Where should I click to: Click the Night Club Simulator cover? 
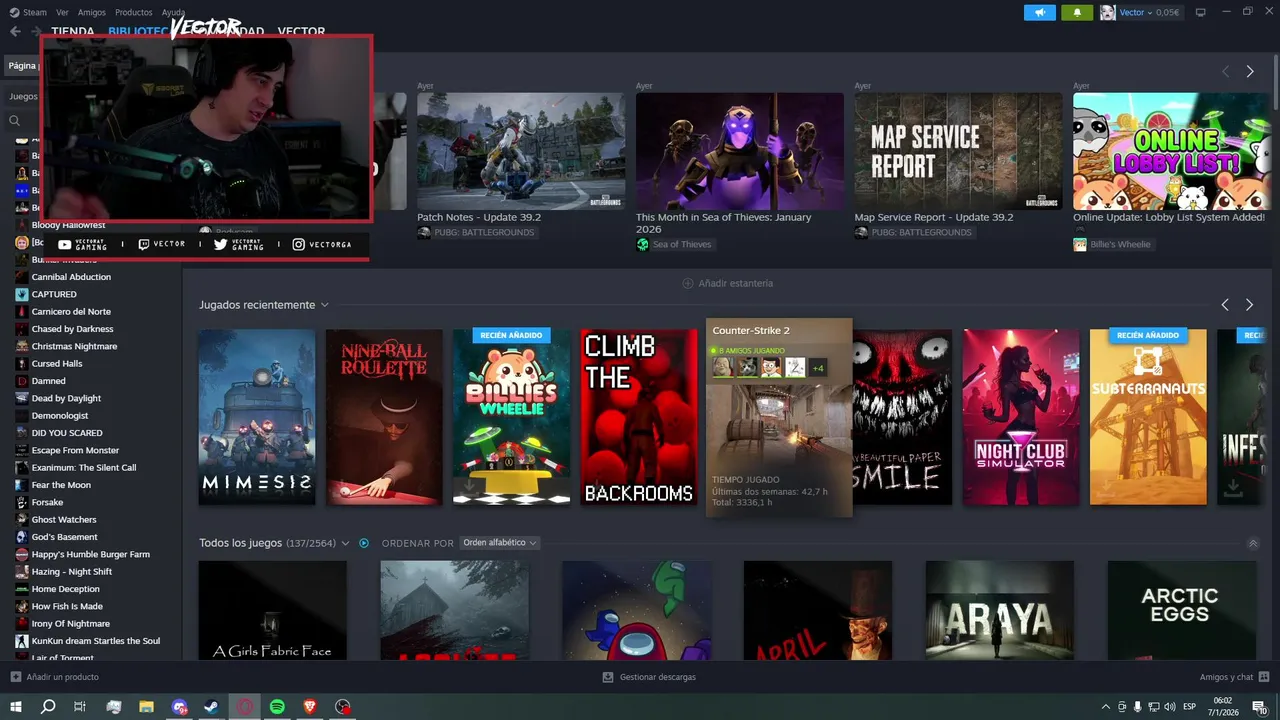[1021, 417]
